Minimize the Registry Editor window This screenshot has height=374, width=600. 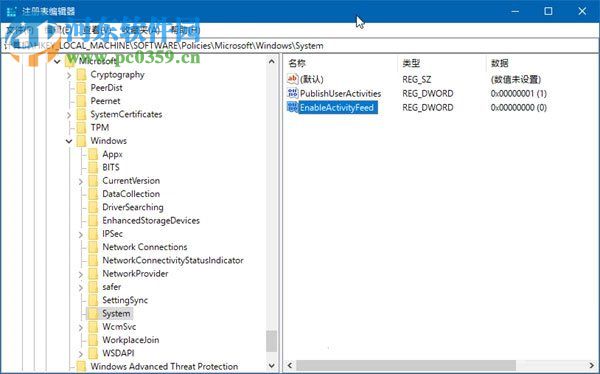pyautogui.click(x=515, y=11)
